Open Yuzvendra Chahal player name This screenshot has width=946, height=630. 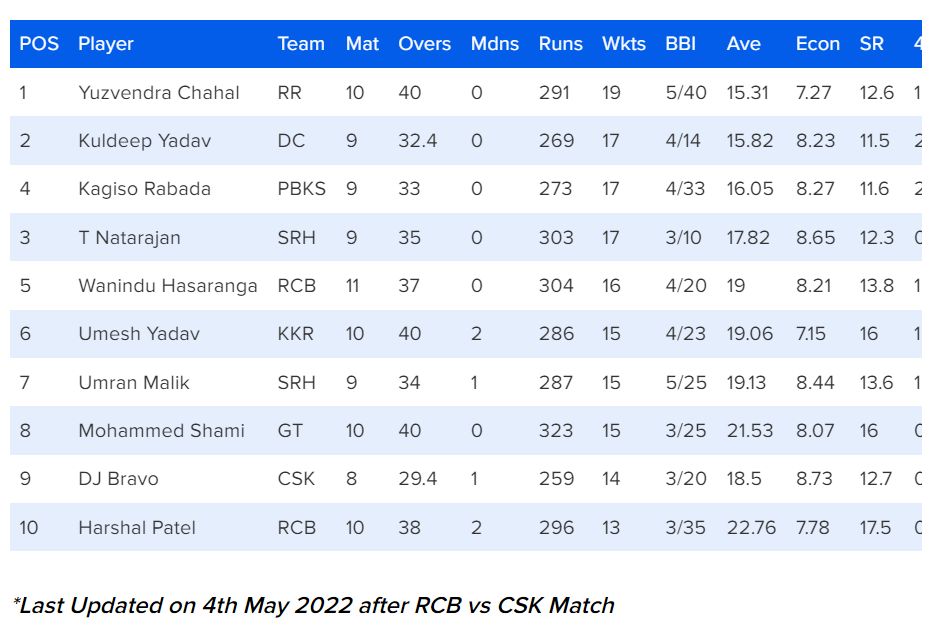tap(159, 93)
